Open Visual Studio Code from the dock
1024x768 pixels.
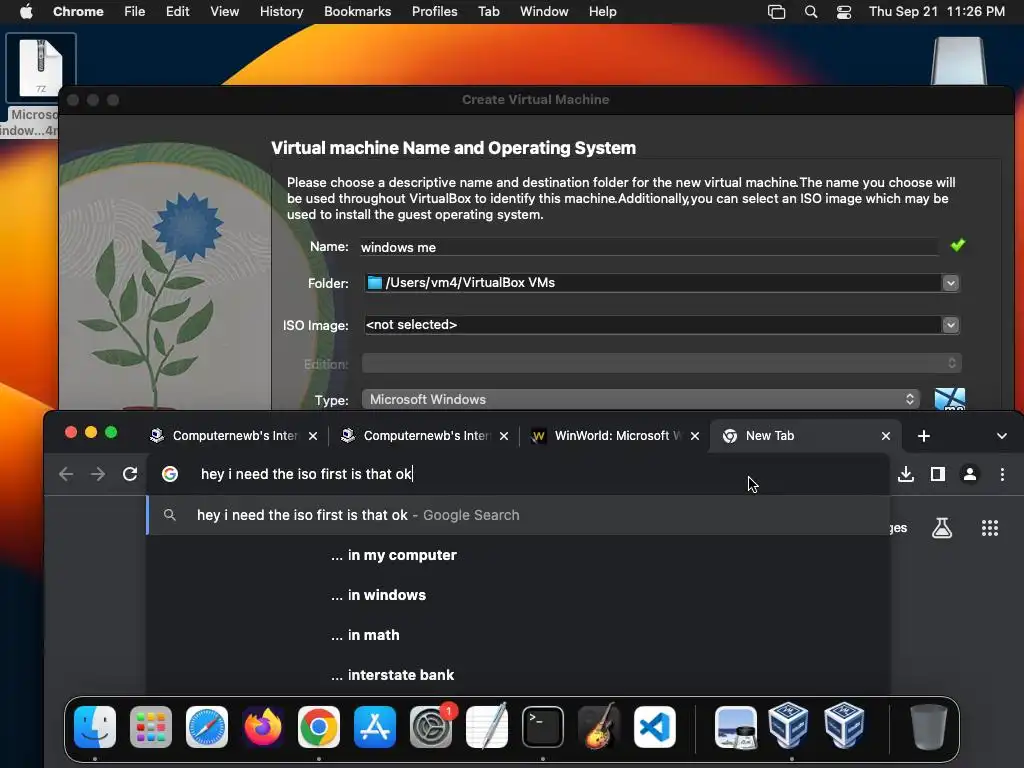[655, 727]
